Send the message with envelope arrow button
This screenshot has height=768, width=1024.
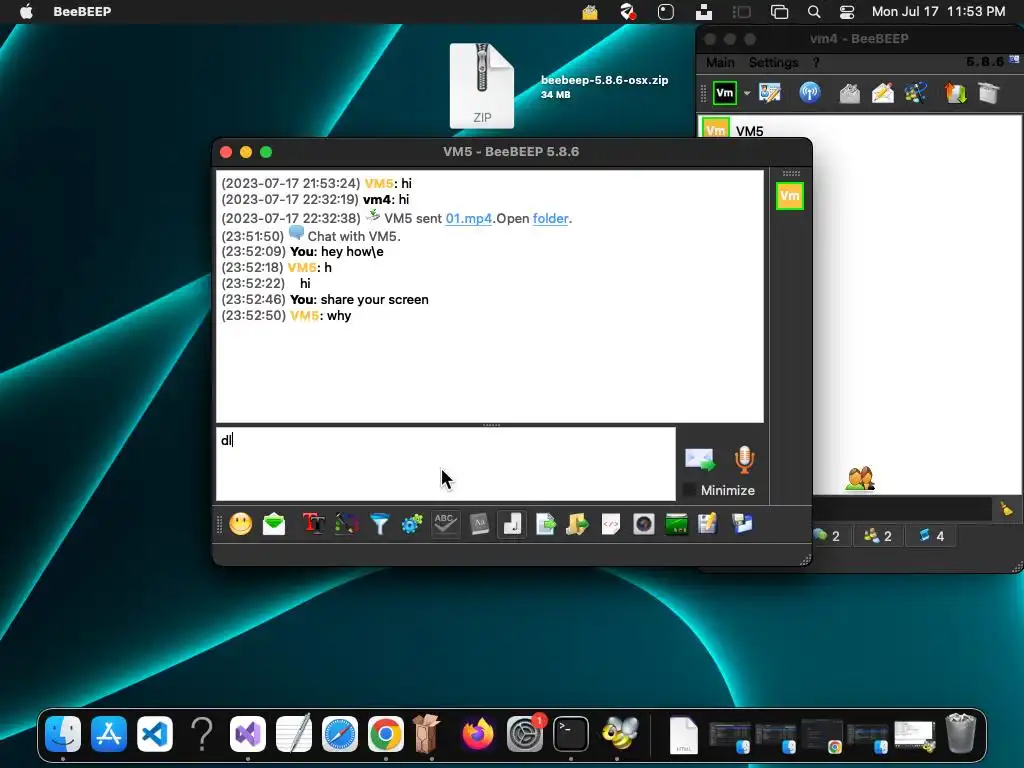pos(700,460)
